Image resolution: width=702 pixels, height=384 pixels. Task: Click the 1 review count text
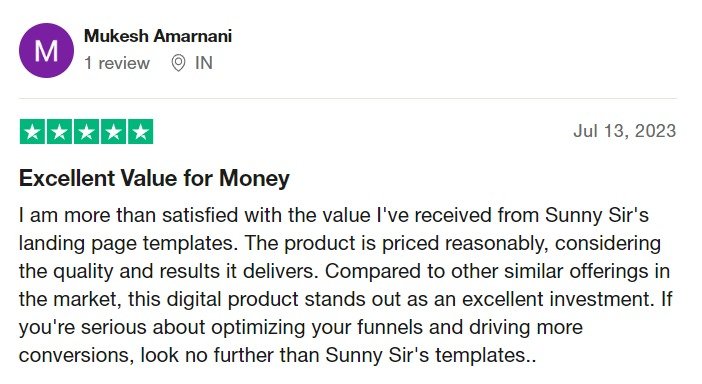click(117, 63)
